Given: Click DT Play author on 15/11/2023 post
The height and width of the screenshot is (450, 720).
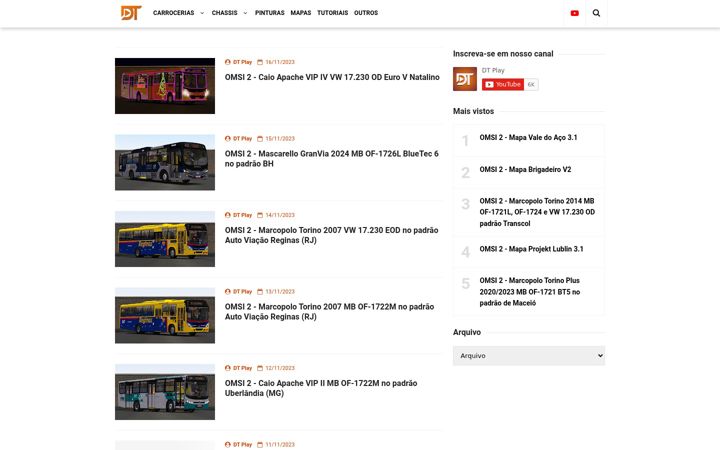Looking at the screenshot, I should coord(242,139).
